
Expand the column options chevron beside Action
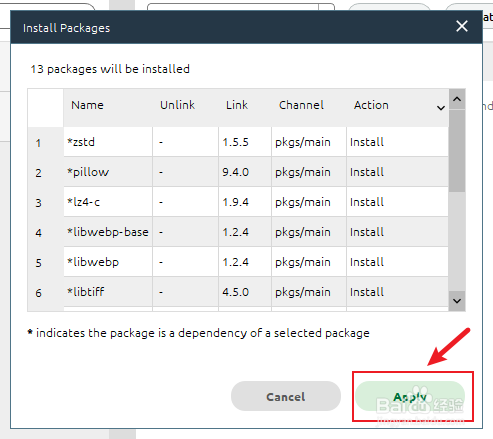tap(441, 108)
